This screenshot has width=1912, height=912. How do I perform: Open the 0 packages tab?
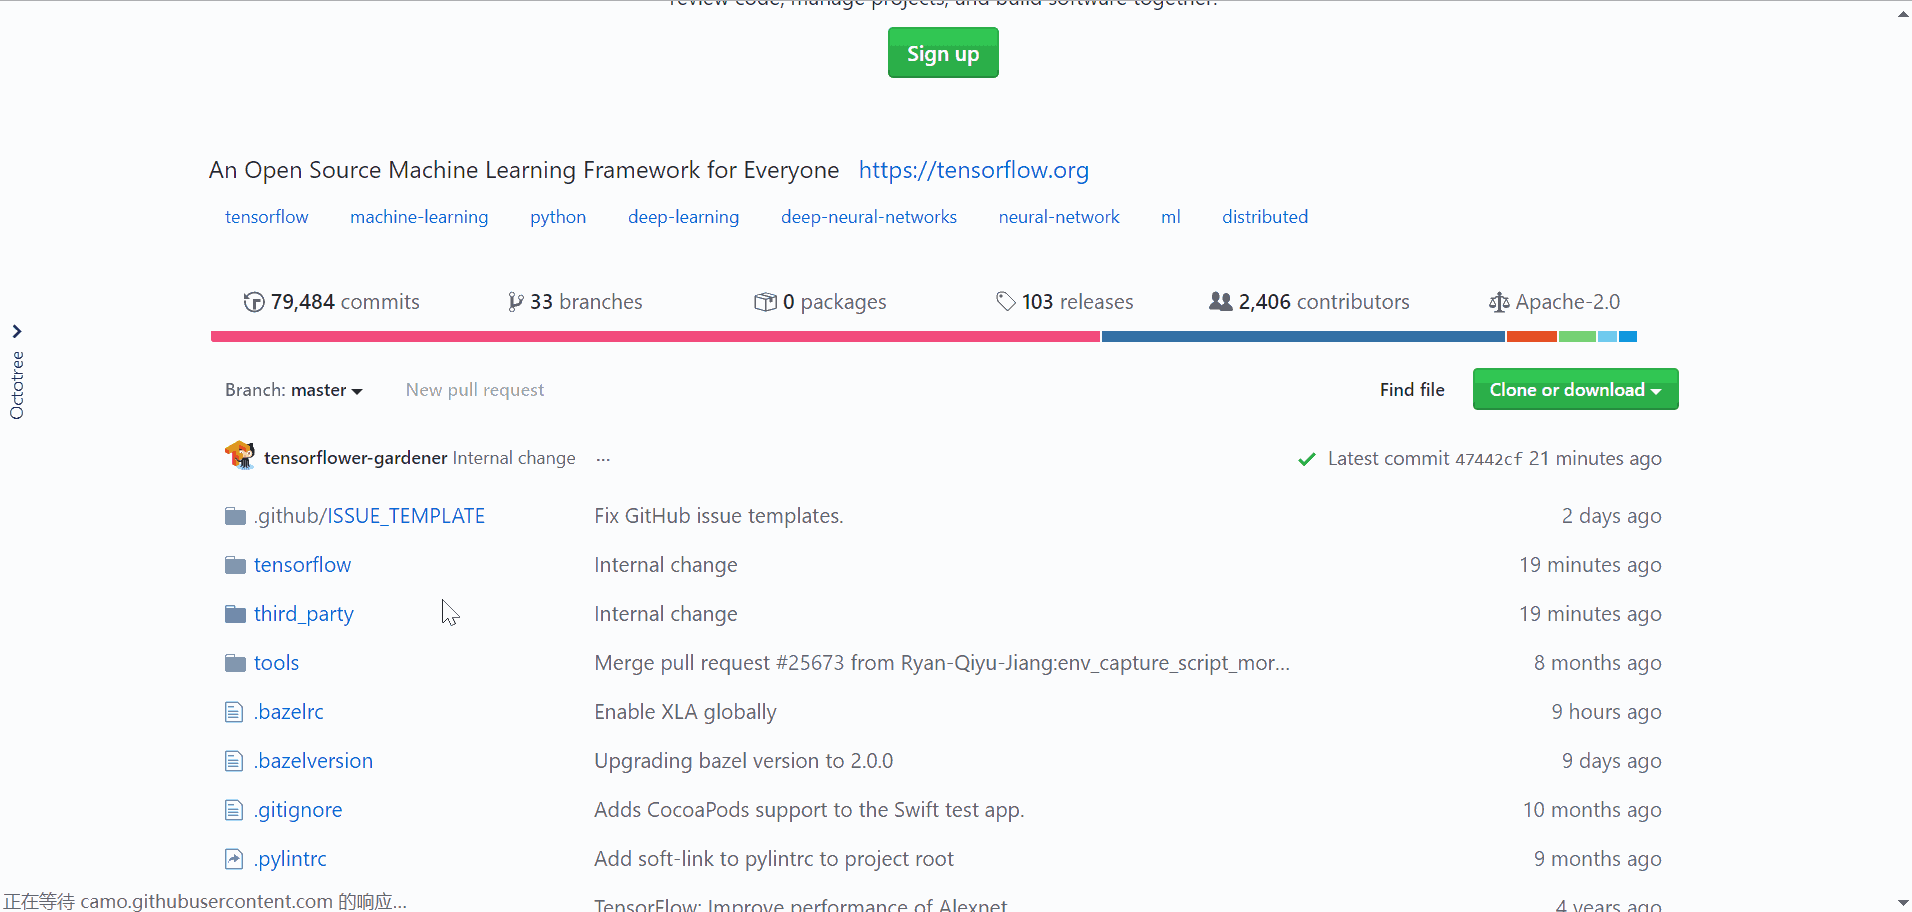click(820, 302)
